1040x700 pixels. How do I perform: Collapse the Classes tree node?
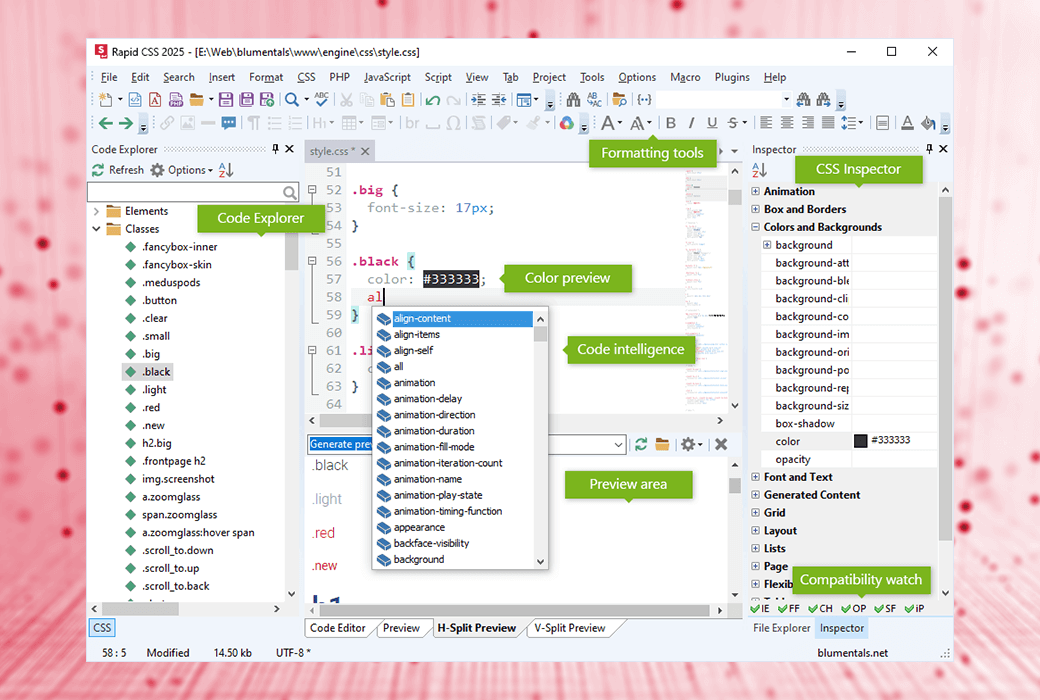97,229
